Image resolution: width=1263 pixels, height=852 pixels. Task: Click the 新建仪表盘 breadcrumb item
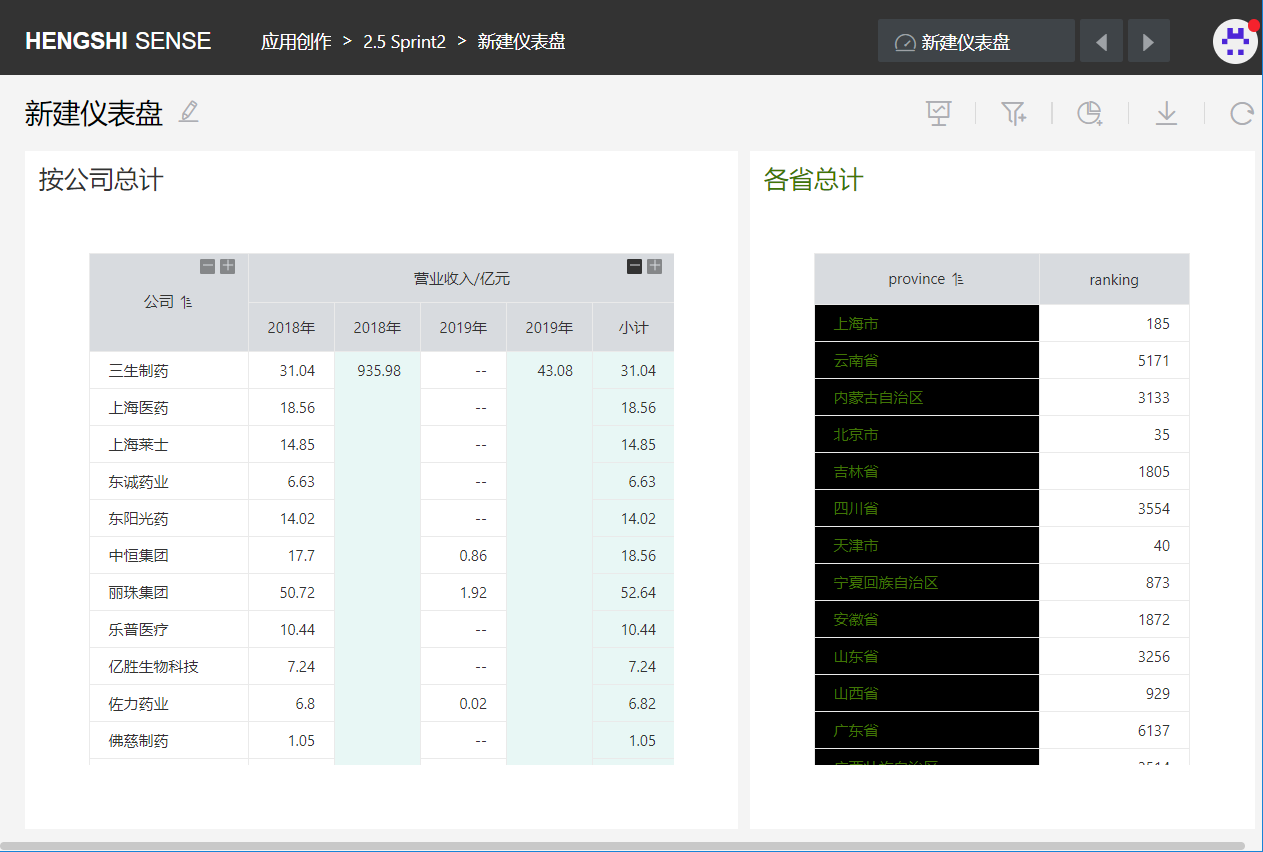pyautogui.click(x=521, y=42)
